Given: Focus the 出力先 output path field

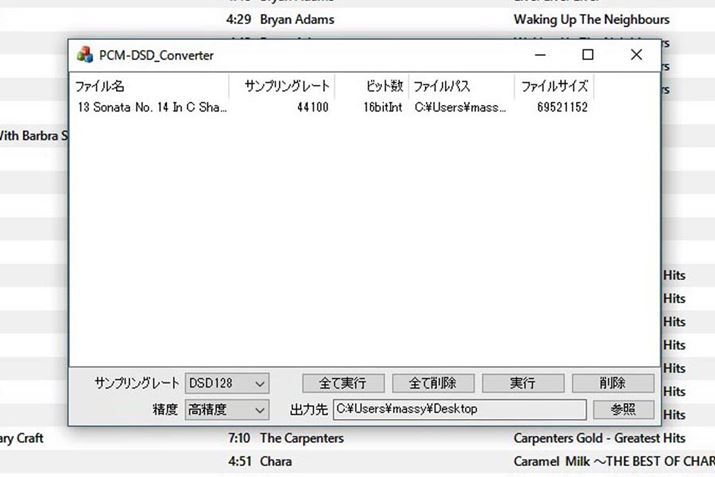Looking at the screenshot, I should pos(458,409).
